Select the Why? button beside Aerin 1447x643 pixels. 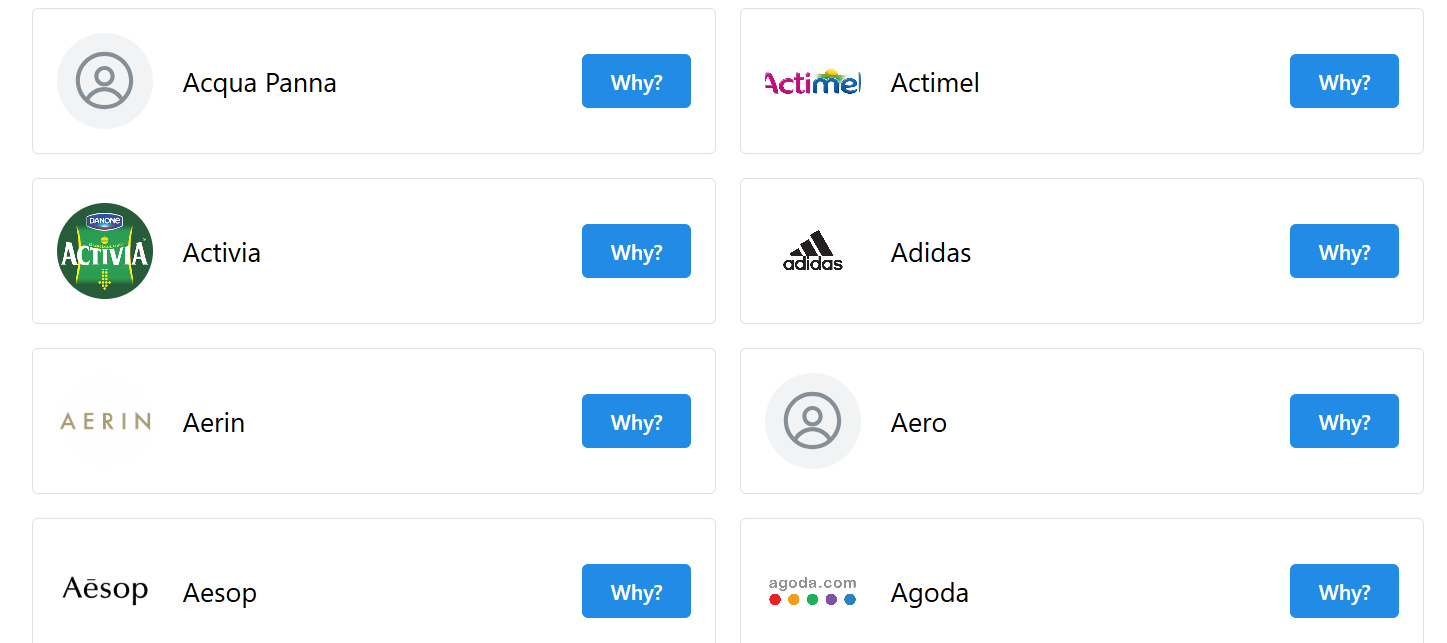636,421
